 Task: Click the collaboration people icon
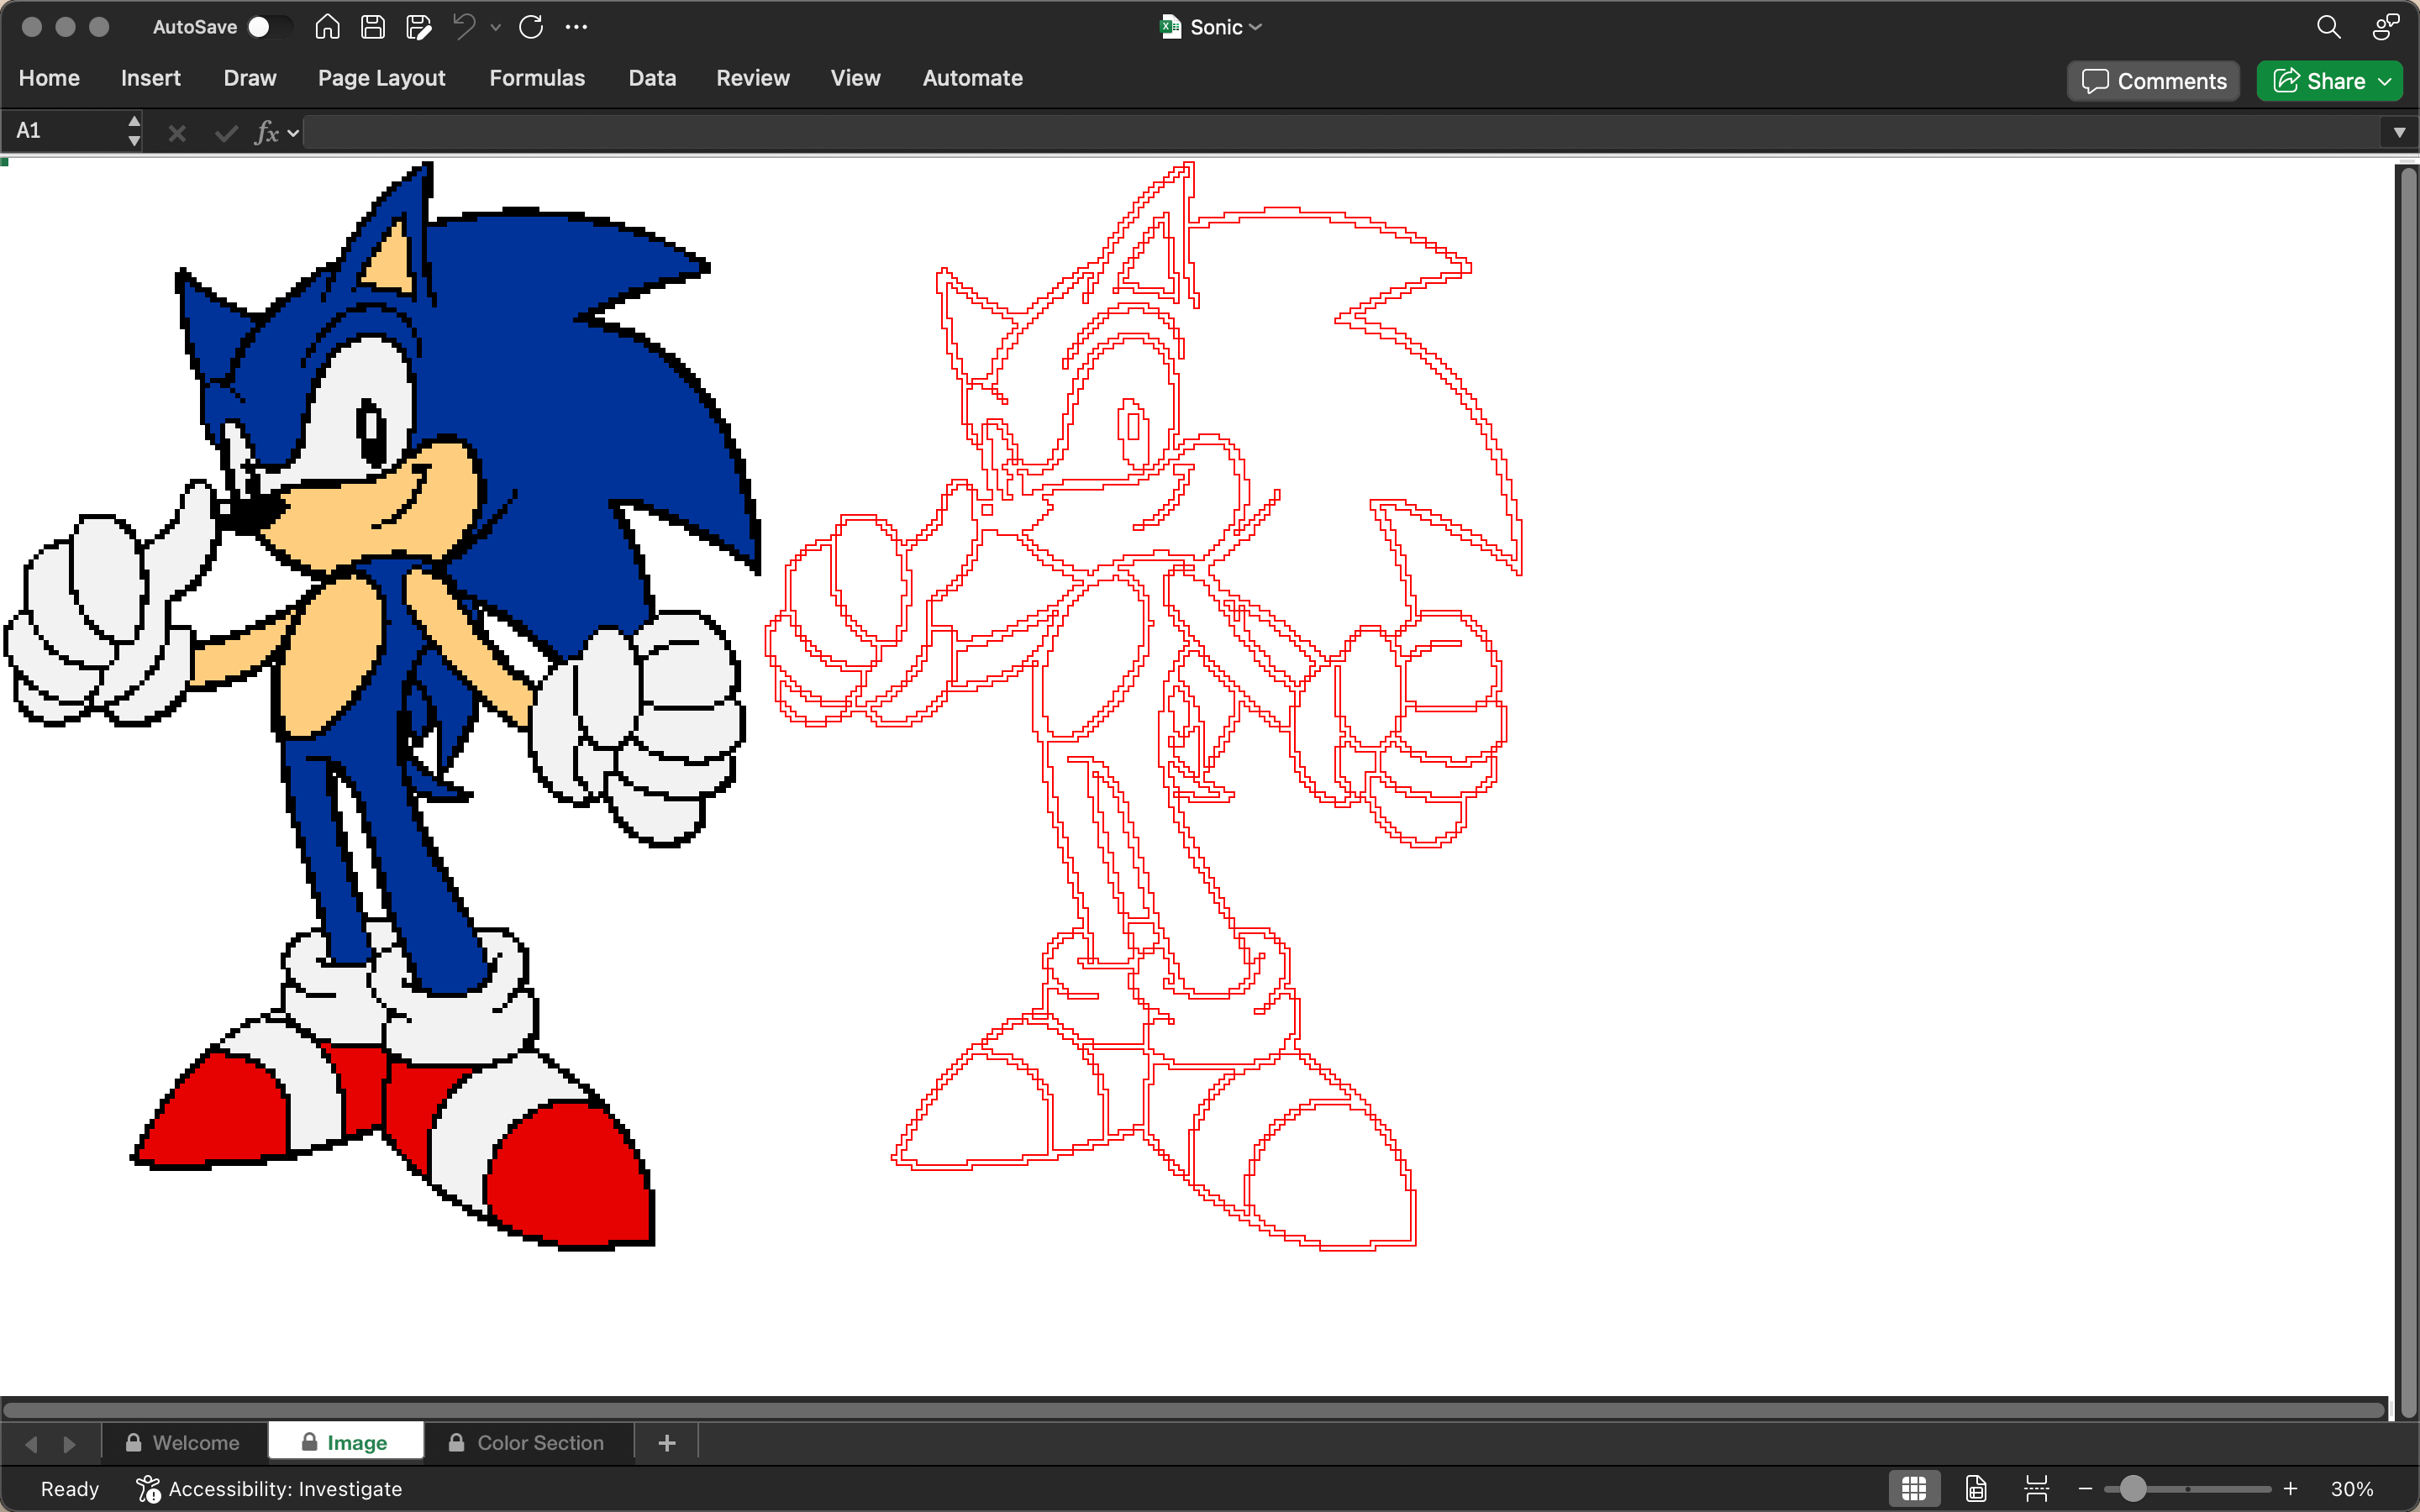[2385, 27]
